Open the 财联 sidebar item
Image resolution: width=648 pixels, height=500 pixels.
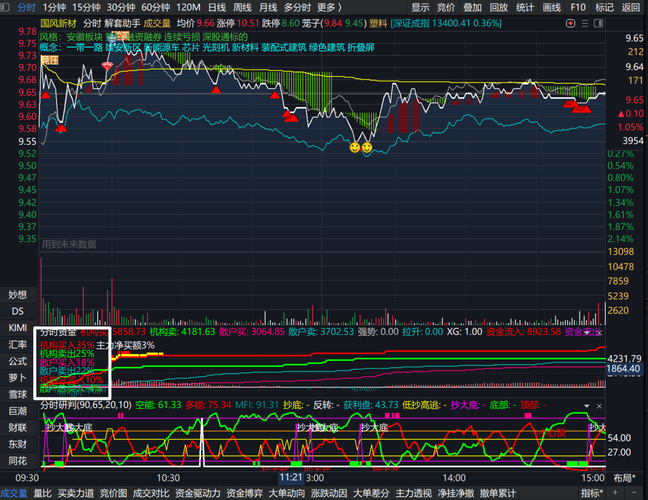(x=18, y=427)
